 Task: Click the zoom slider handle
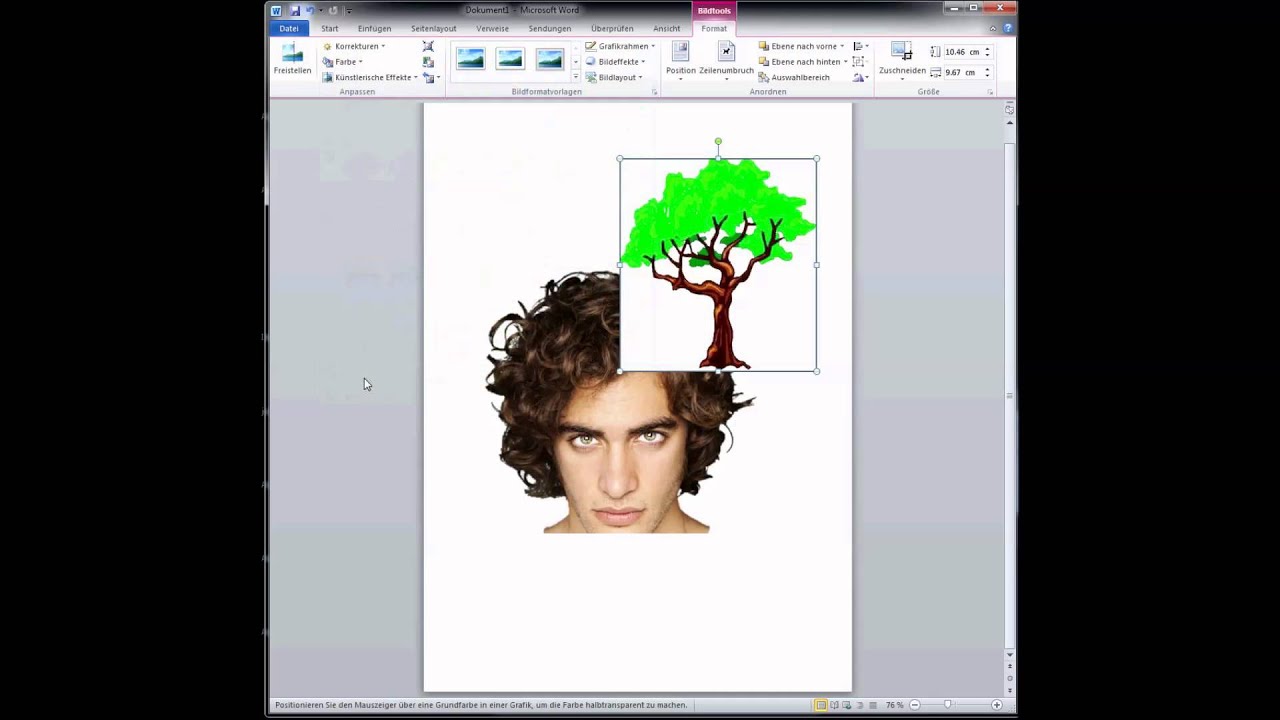pyautogui.click(x=948, y=705)
